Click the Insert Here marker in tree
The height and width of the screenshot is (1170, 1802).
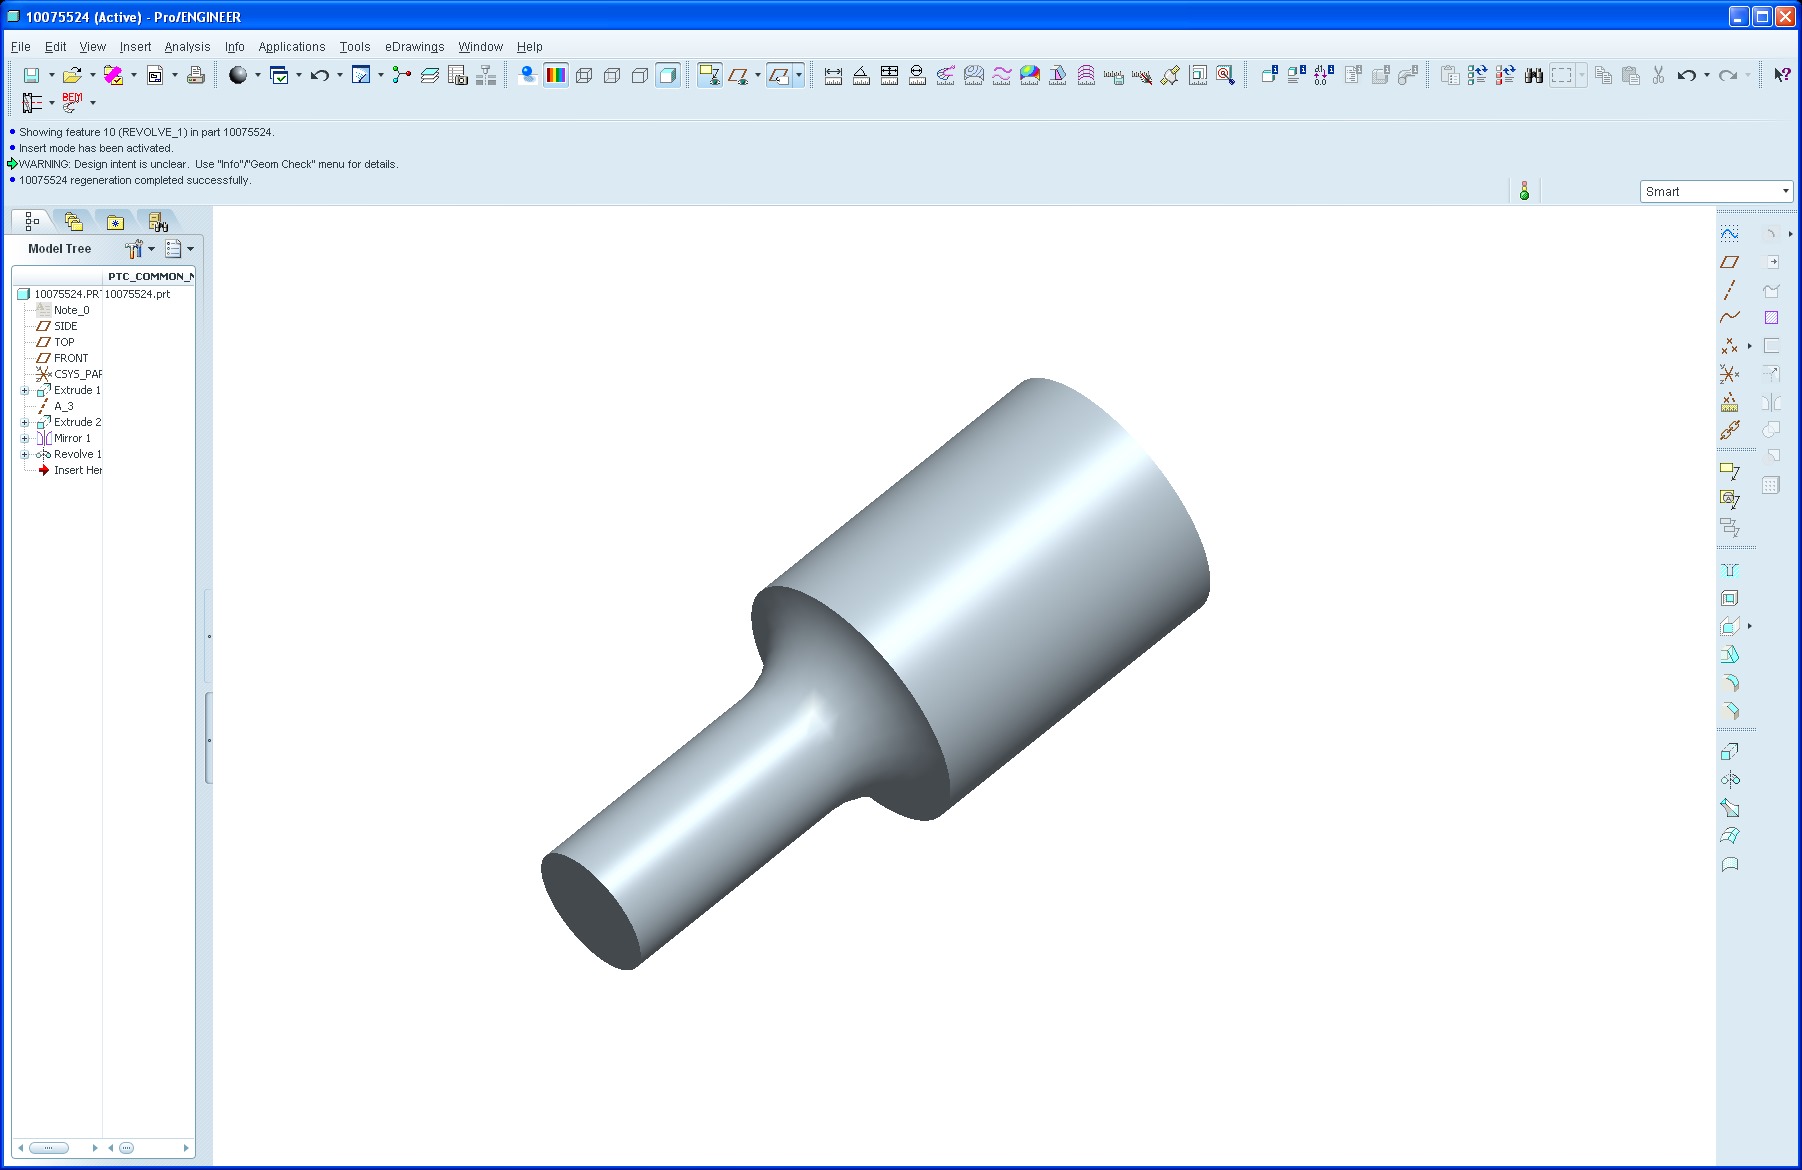coord(70,470)
